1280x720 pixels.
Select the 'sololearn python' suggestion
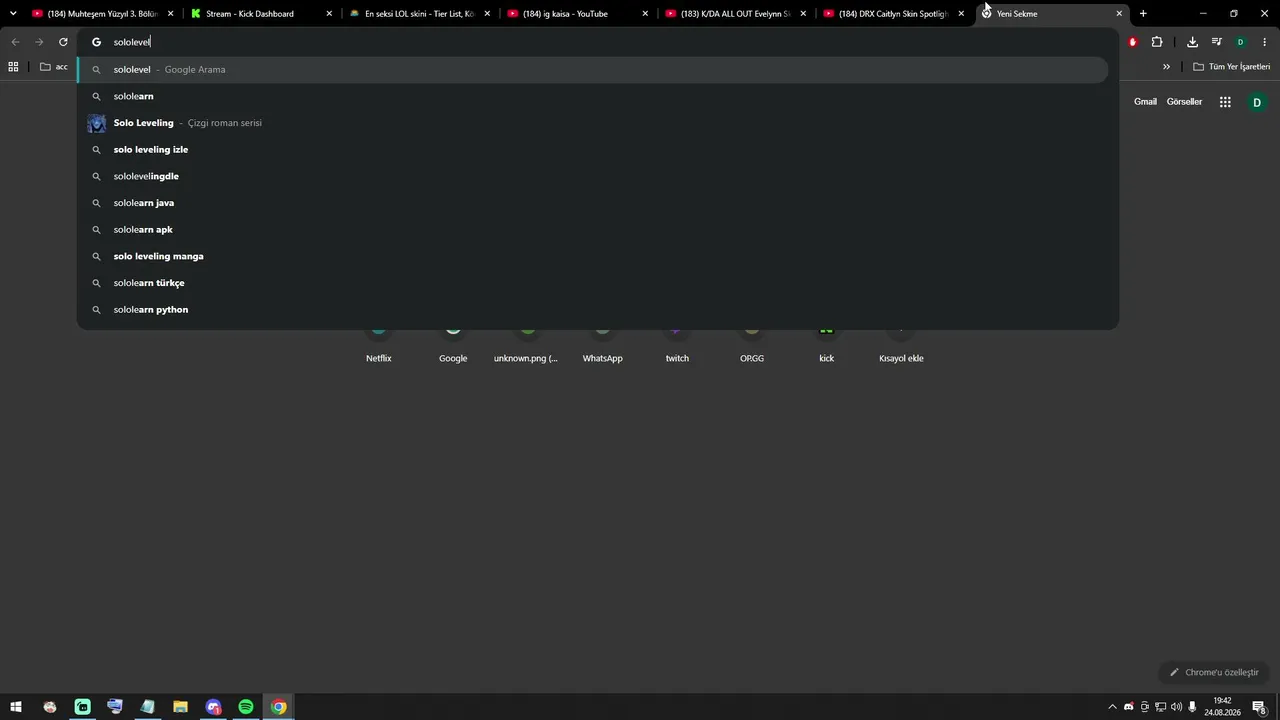tap(593, 310)
